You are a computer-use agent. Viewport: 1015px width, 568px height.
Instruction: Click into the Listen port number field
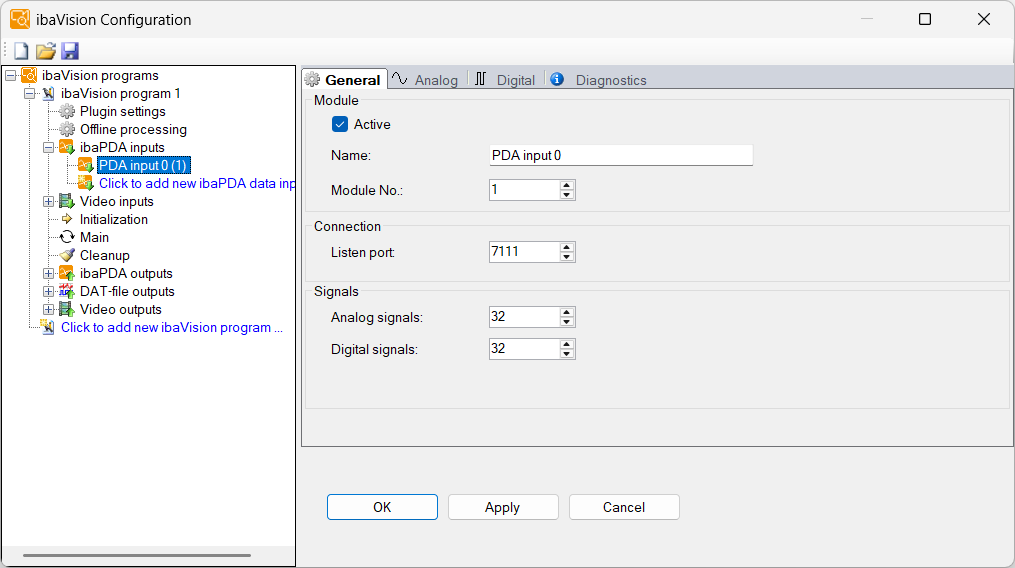point(524,252)
